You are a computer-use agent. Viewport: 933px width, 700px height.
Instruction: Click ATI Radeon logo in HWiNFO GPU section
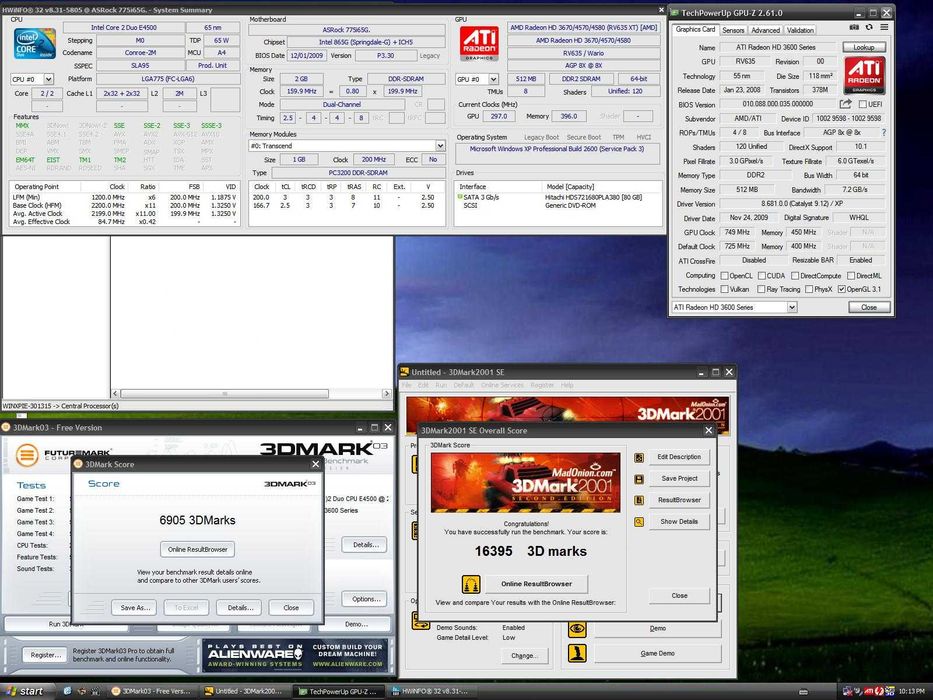pos(478,43)
